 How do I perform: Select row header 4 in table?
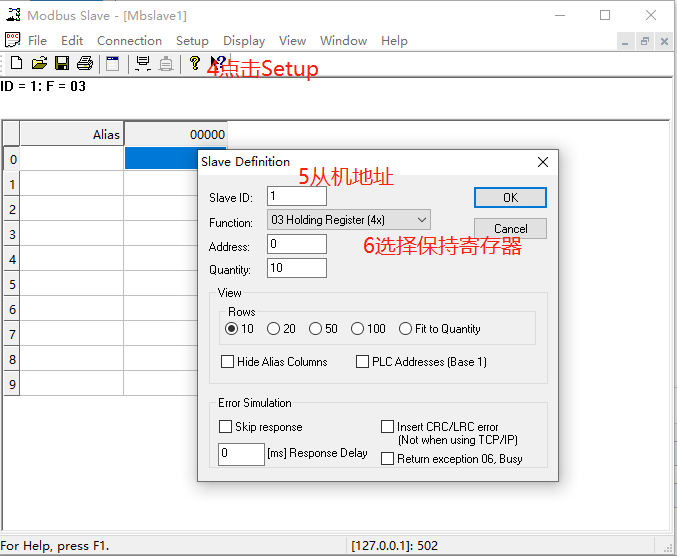[12, 259]
